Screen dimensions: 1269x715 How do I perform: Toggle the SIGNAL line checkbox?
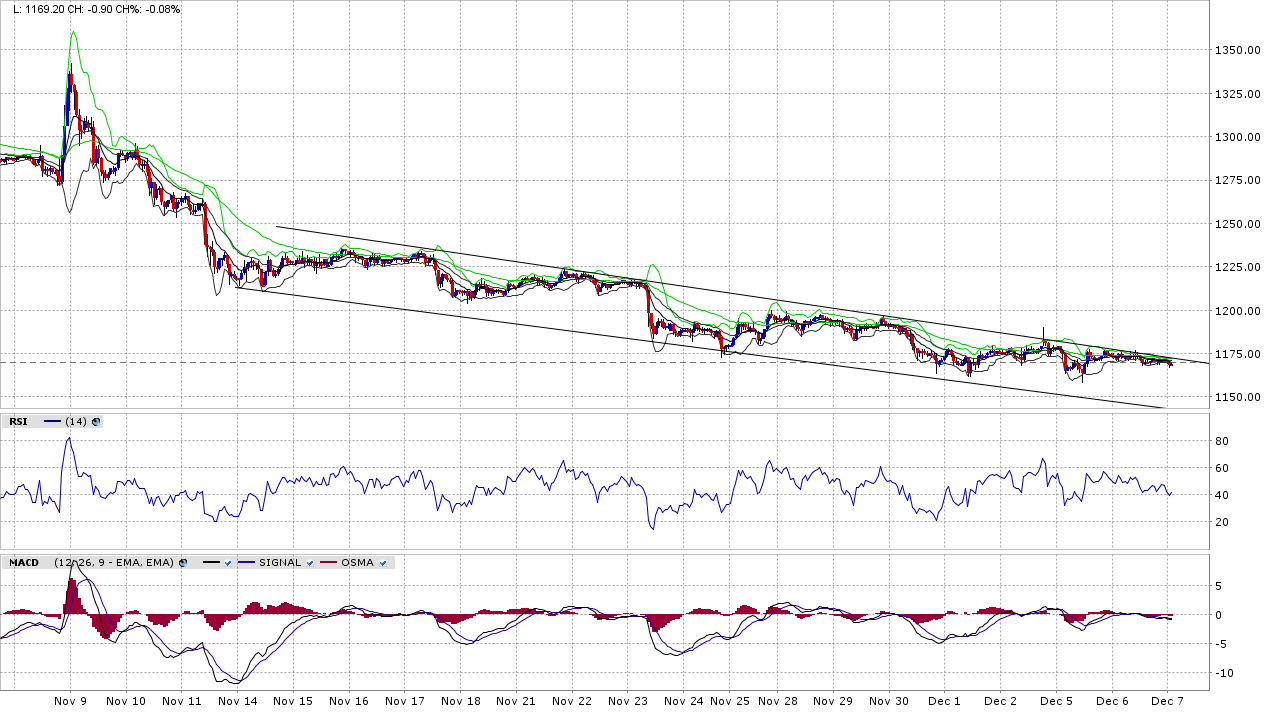click(x=311, y=563)
